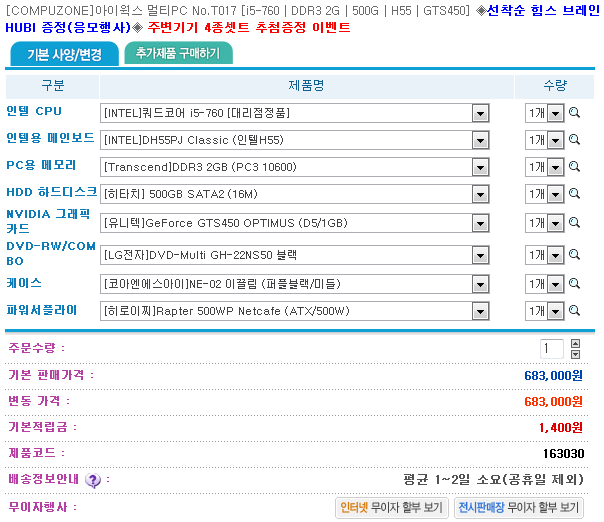Click the 구분 column header
Screen dimensions: 604x522
(x=53, y=85)
